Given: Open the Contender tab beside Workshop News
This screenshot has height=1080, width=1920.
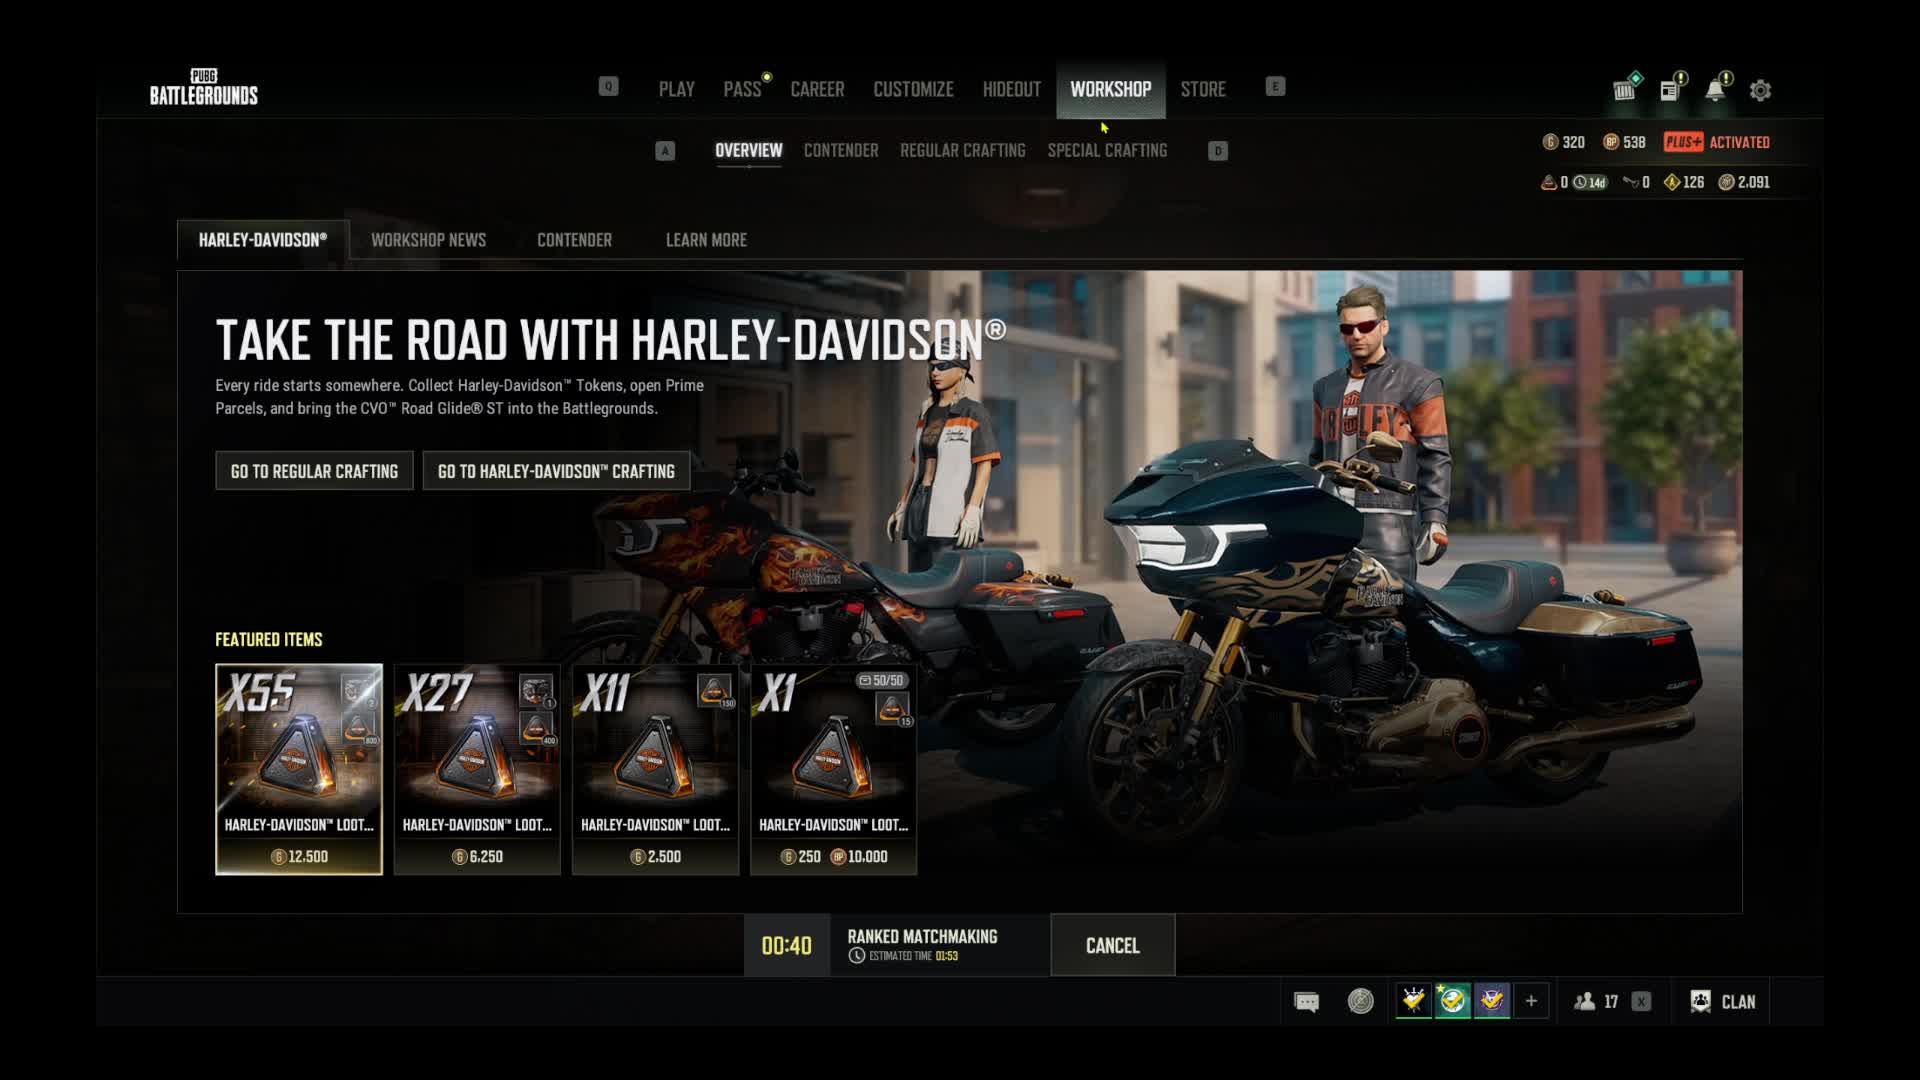Looking at the screenshot, I should (574, 240).
